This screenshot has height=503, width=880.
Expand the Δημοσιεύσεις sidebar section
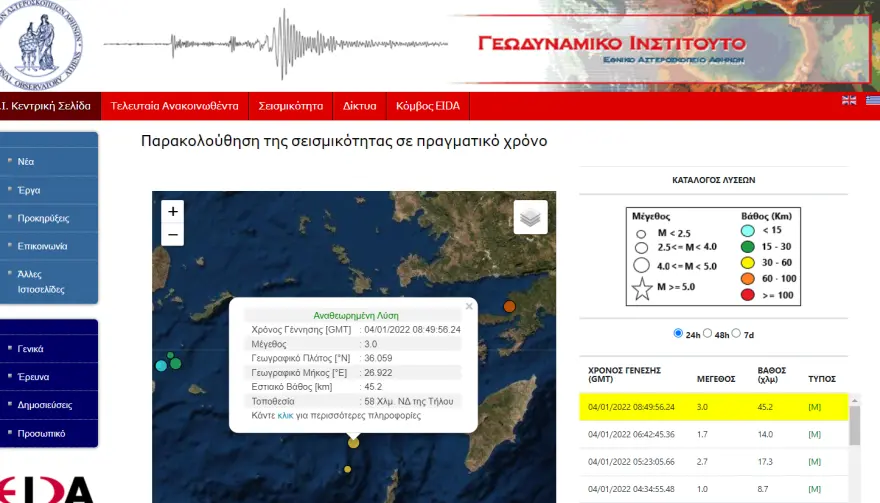click(x=44, y=405)
